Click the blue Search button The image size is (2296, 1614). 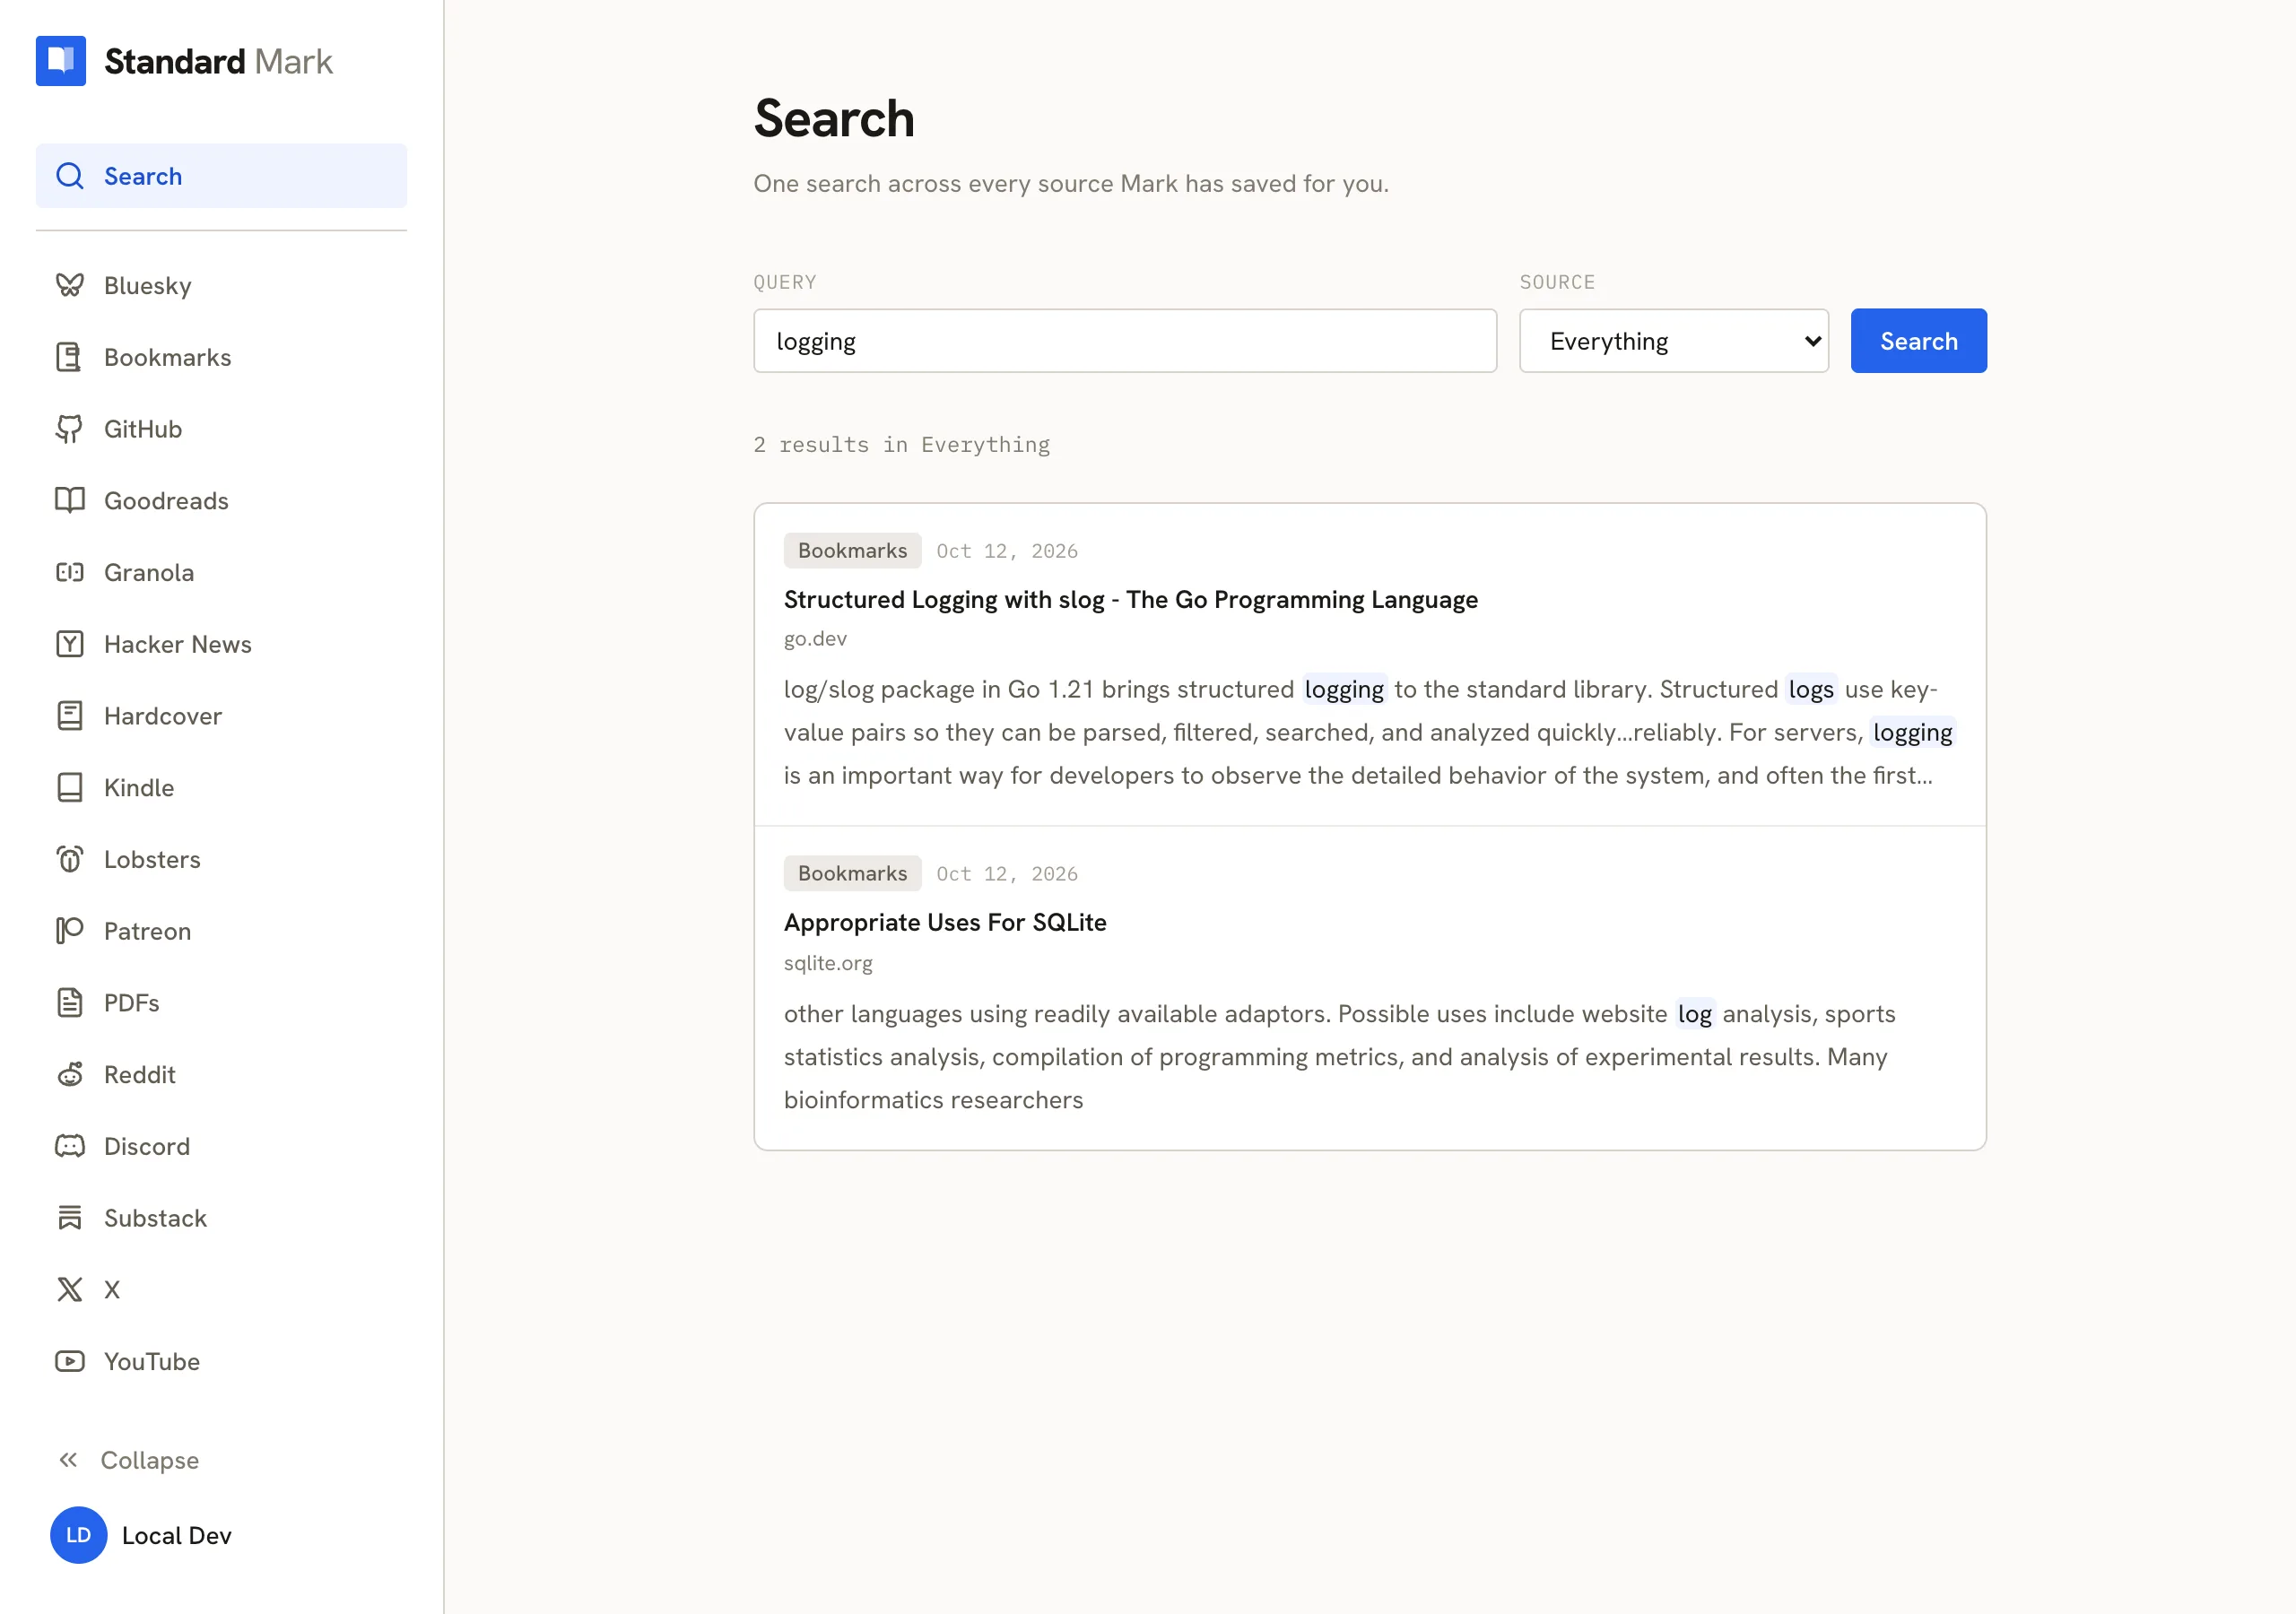click(x=1918, y=341)
